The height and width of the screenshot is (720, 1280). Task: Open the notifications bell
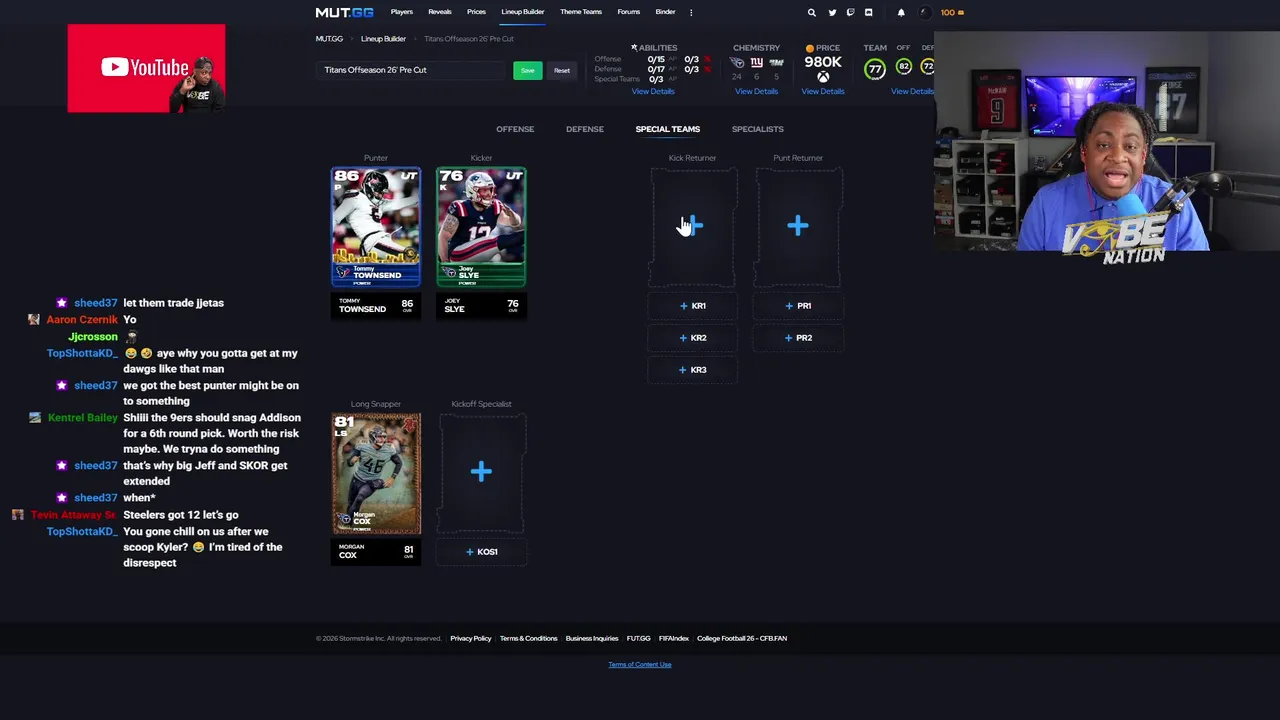coord(901,12)
